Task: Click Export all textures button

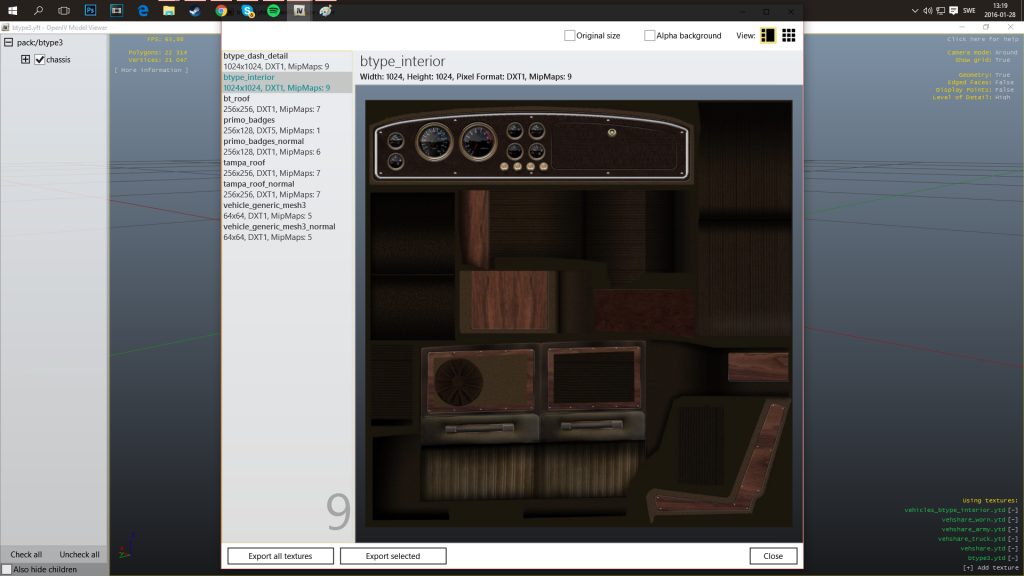Action: click(280, 556)
